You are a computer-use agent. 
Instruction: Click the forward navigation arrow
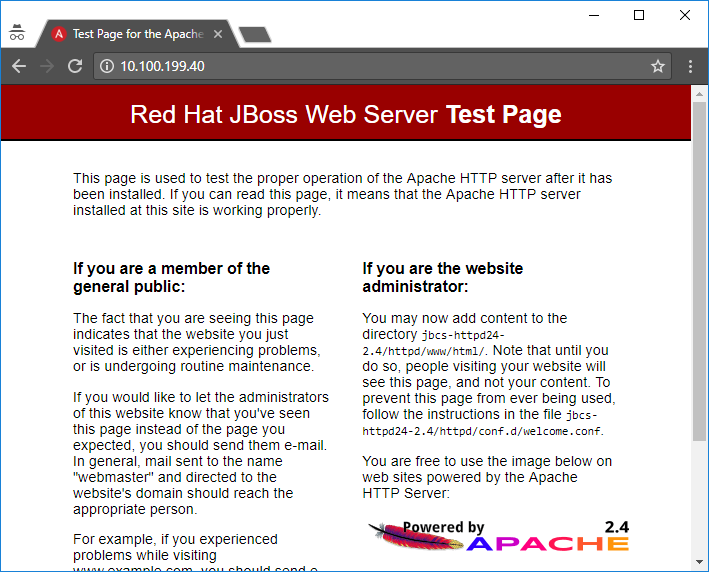click(47, 66)
